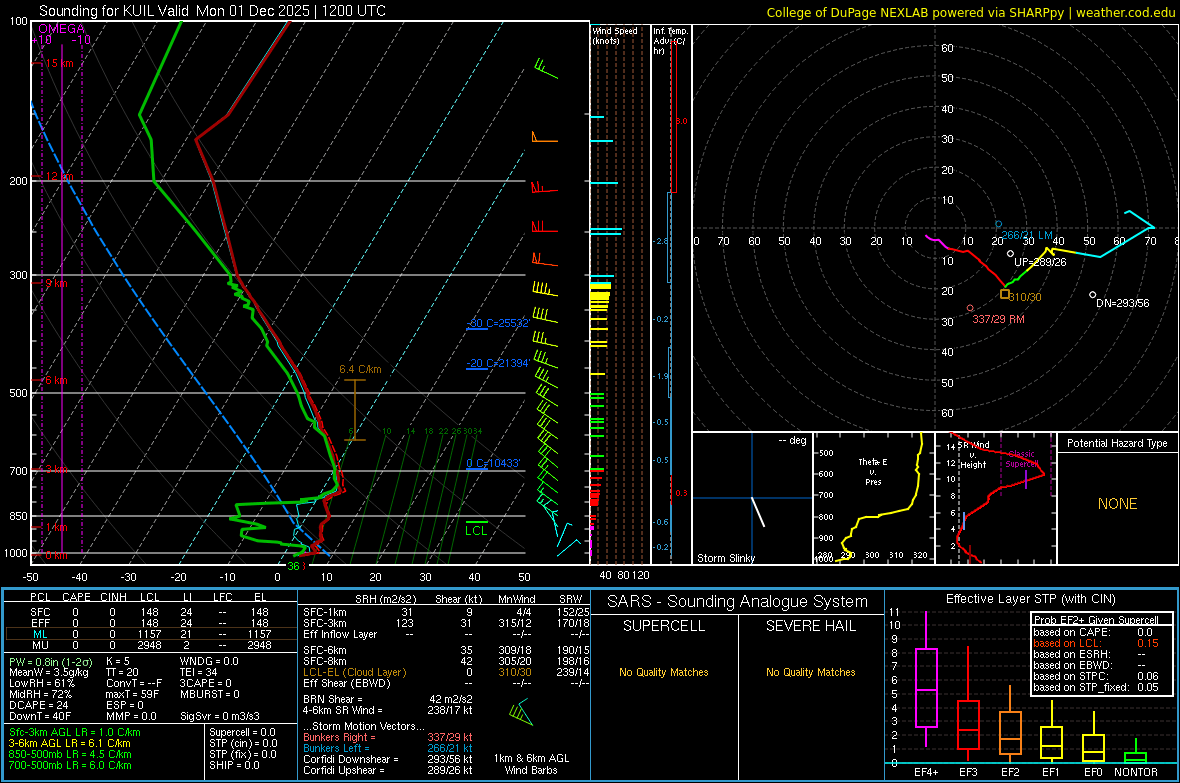The height and width of the screenshot is (783, 1180).
Task: Click the Storm Slinky panel label
Action: [x=725, y=558]
